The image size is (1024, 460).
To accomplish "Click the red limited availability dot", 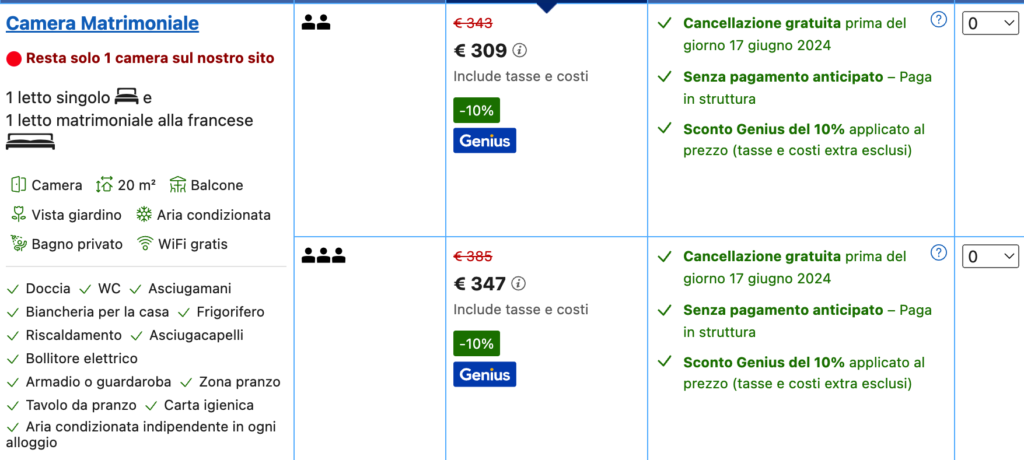I will click(x=14, y=59).
